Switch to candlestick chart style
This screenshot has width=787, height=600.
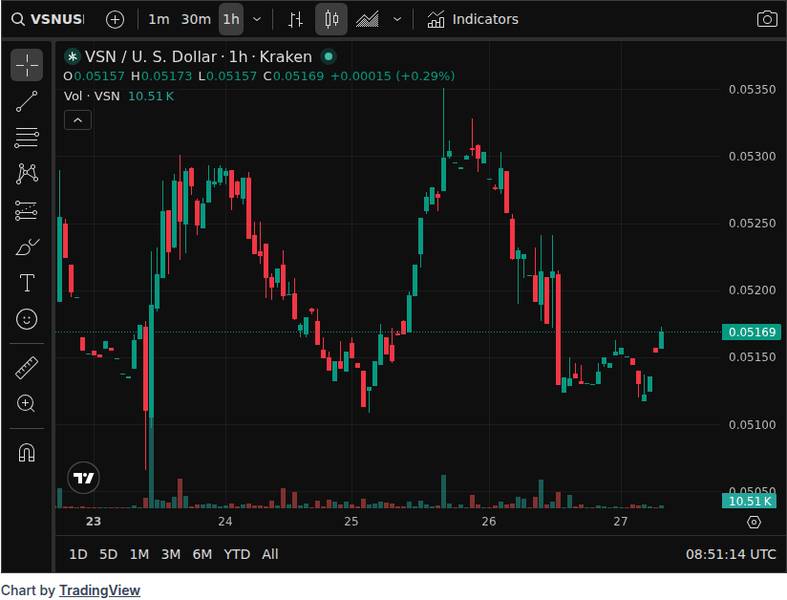331,20
